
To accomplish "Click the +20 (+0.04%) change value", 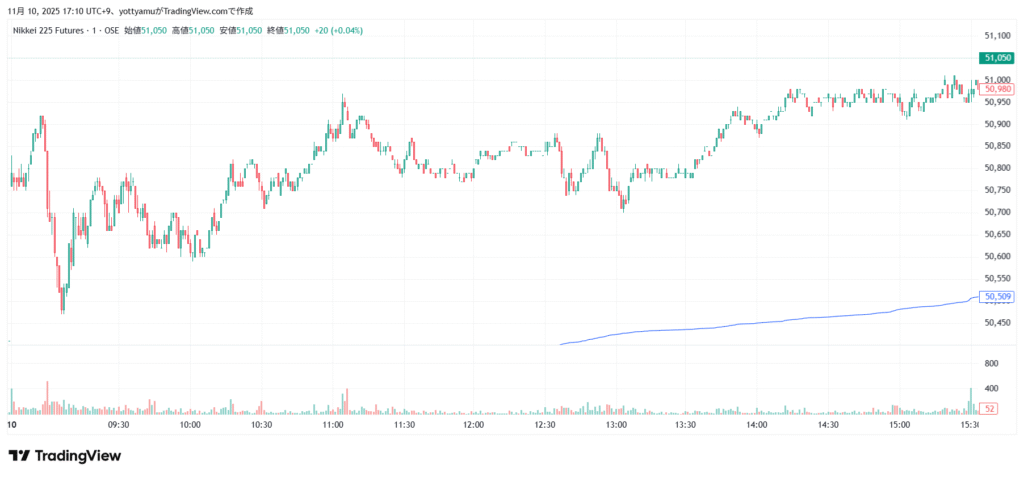I will coord(341,31).
